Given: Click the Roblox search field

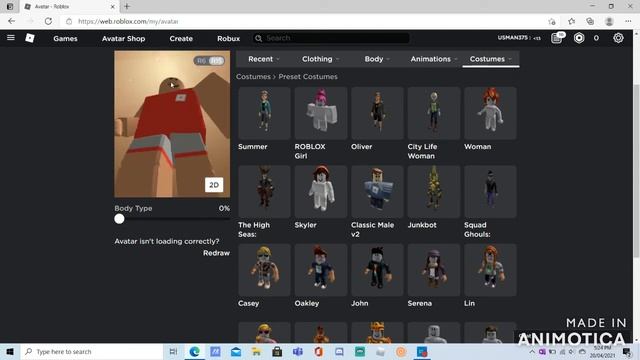Looking at the screenshot, I should click(331, 38).
